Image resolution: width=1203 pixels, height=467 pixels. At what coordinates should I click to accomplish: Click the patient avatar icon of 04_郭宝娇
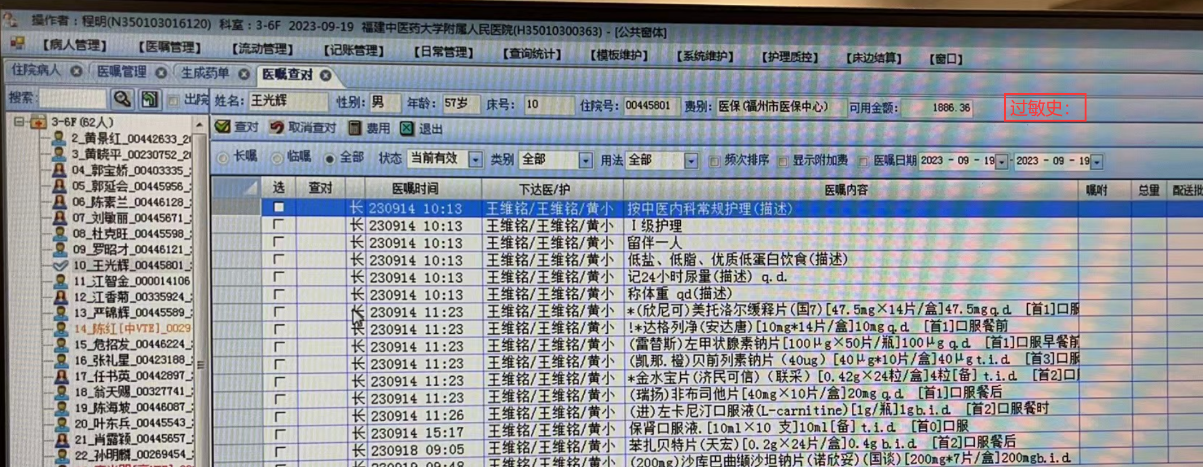point(60,170)
